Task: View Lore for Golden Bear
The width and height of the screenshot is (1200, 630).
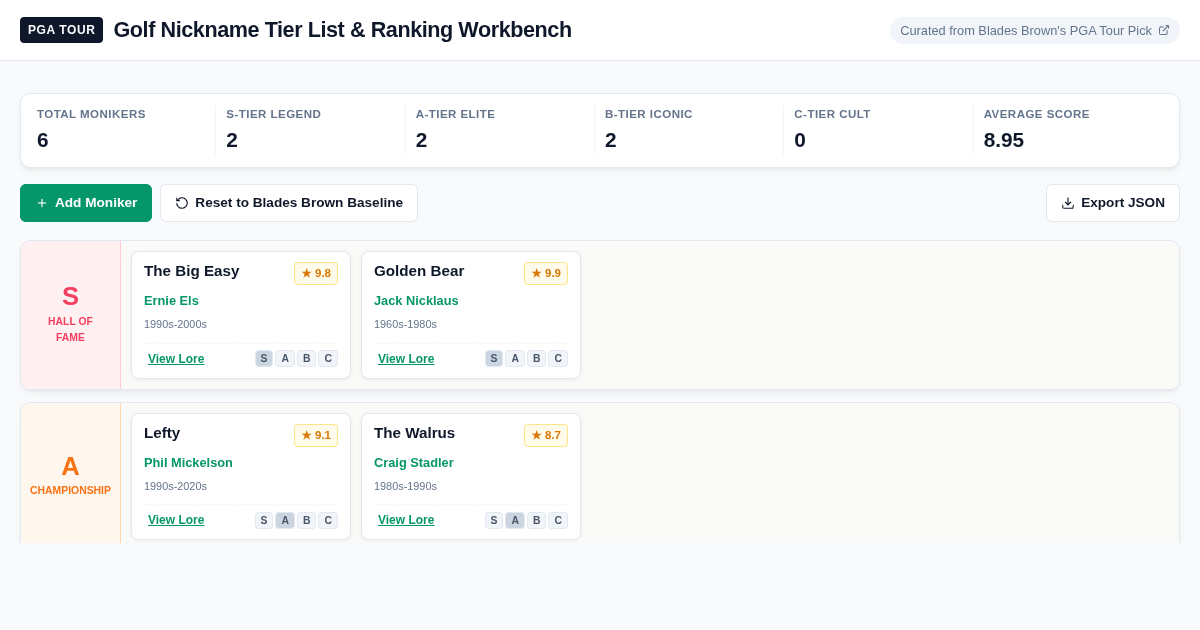Action: (x=406, y=359)
